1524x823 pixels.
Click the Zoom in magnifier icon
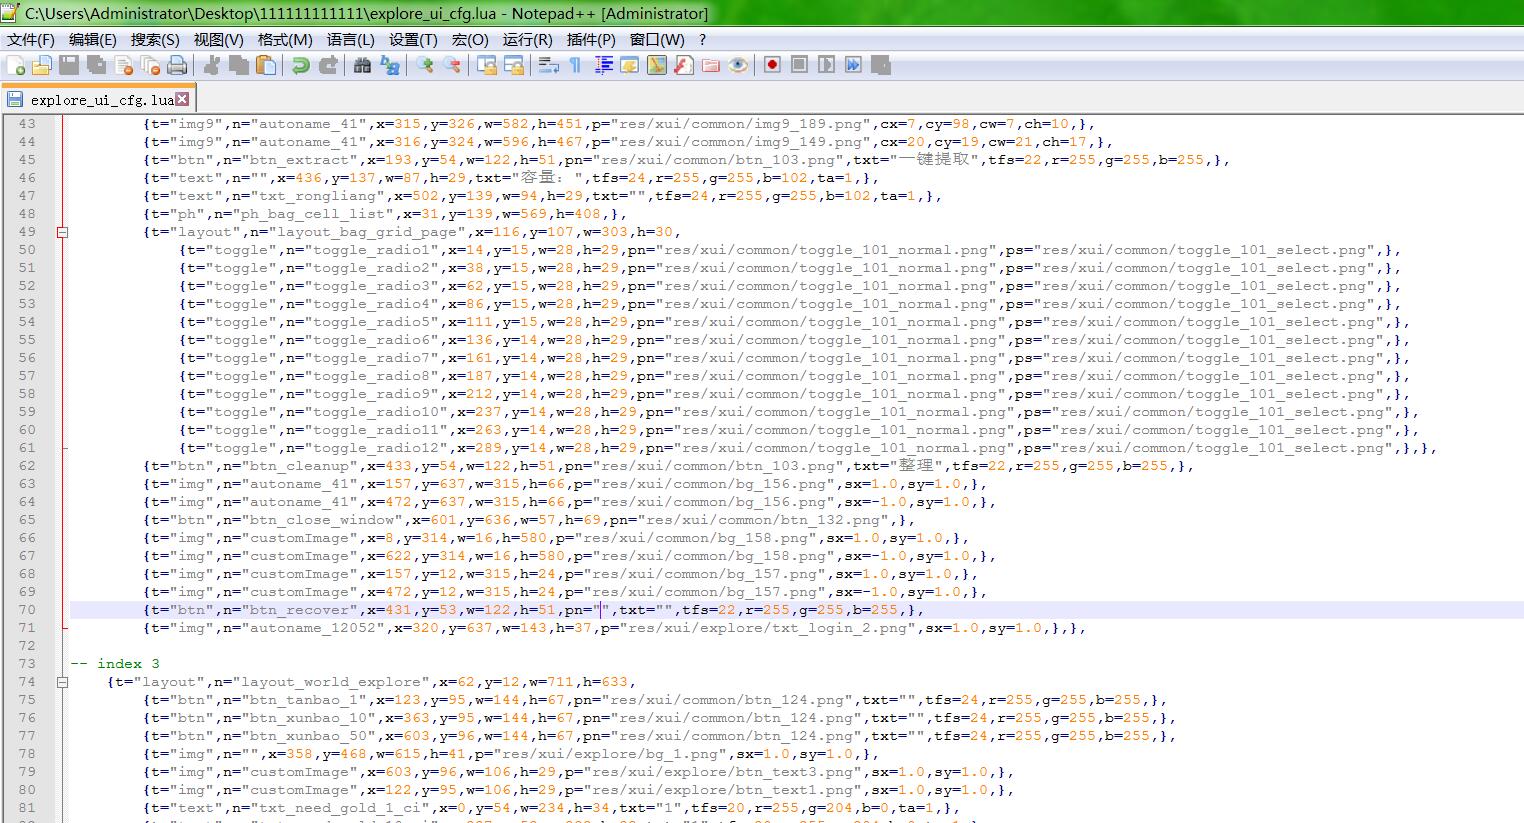(x=426, y=66)
